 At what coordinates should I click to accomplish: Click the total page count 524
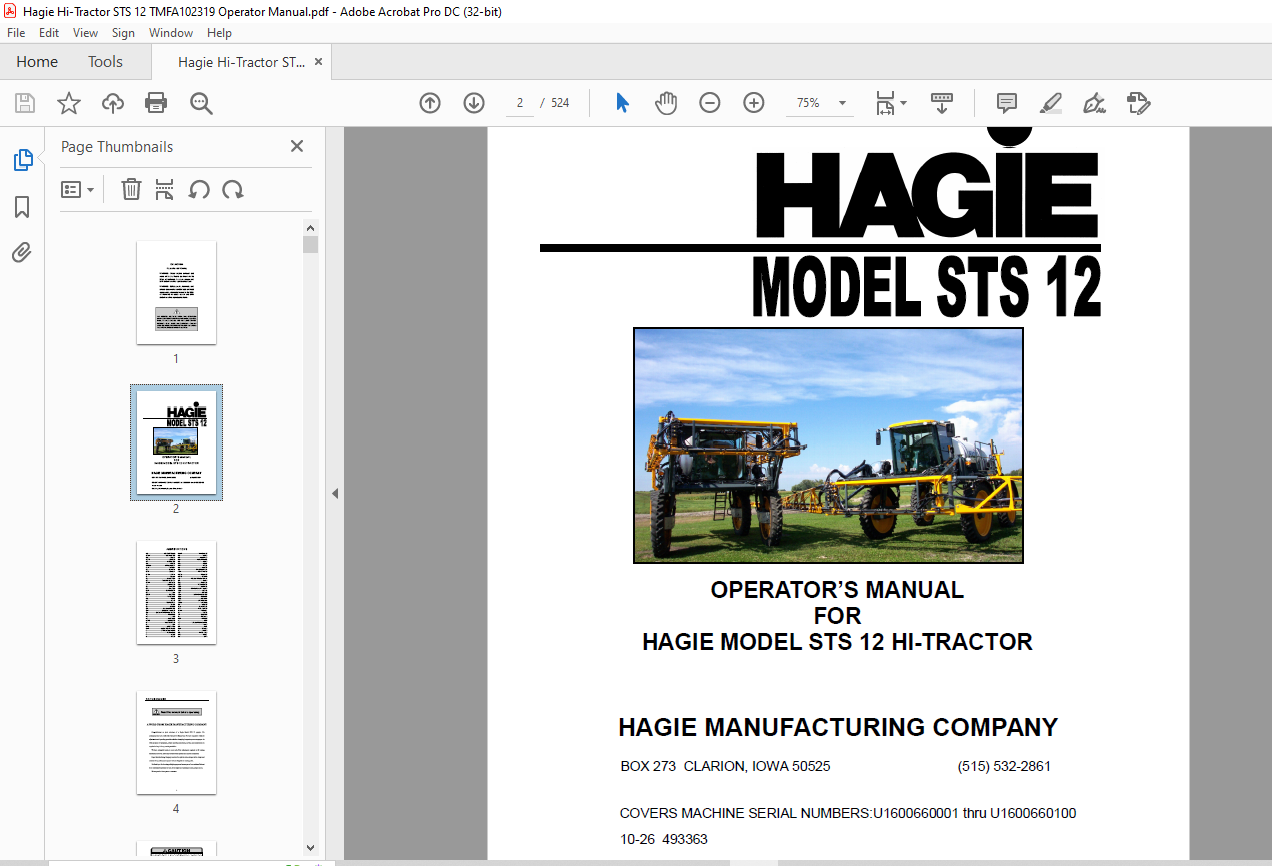pyautogui.click(x=560, y=103)
